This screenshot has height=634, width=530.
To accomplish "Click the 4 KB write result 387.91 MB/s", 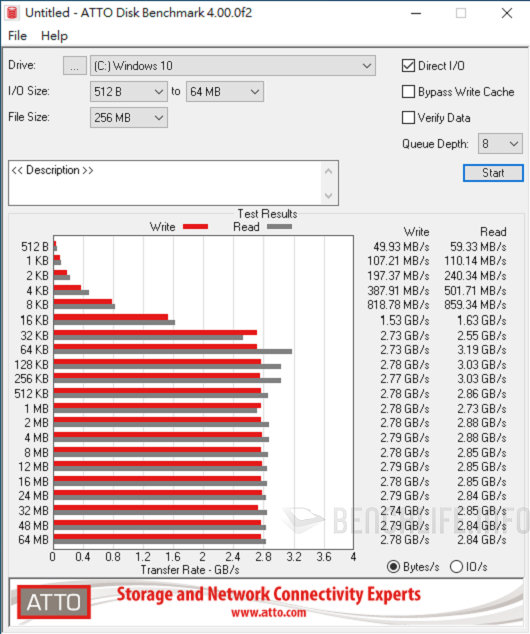I will click(398, 291).
